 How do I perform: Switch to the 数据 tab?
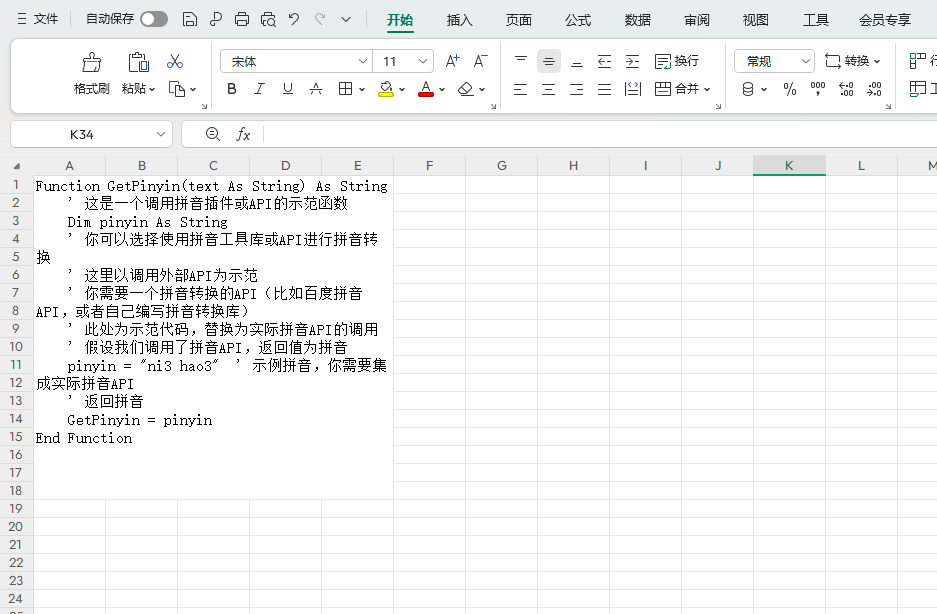point(637,20)
